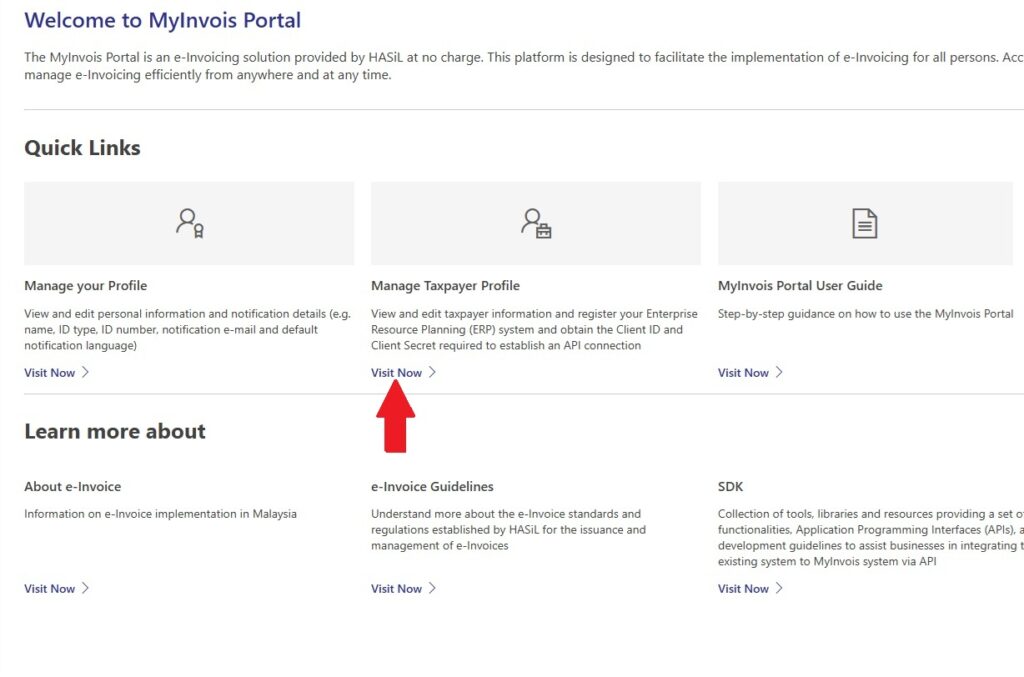This screenshot has width=1024, height=677.
Task: Click the SDK heading
Action: 730,486
